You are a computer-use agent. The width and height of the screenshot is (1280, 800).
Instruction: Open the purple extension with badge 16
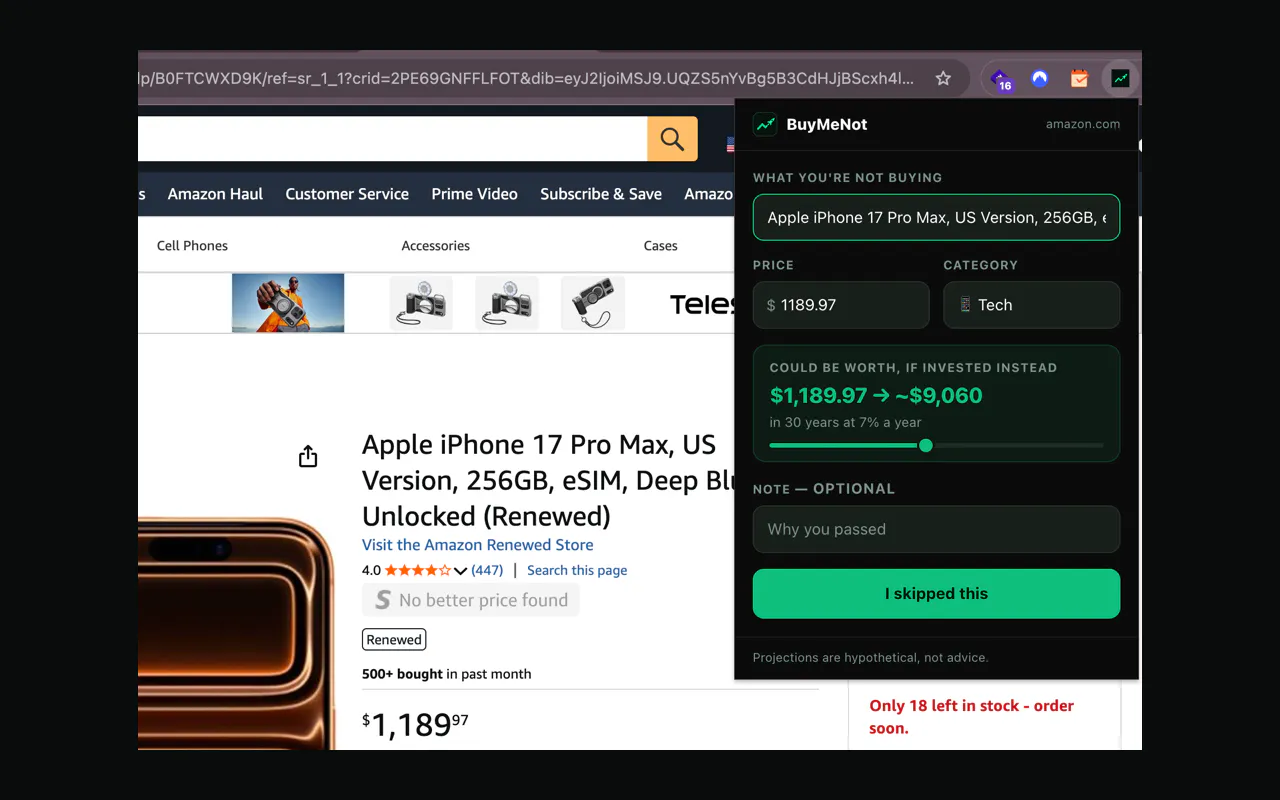[1000, 79]
